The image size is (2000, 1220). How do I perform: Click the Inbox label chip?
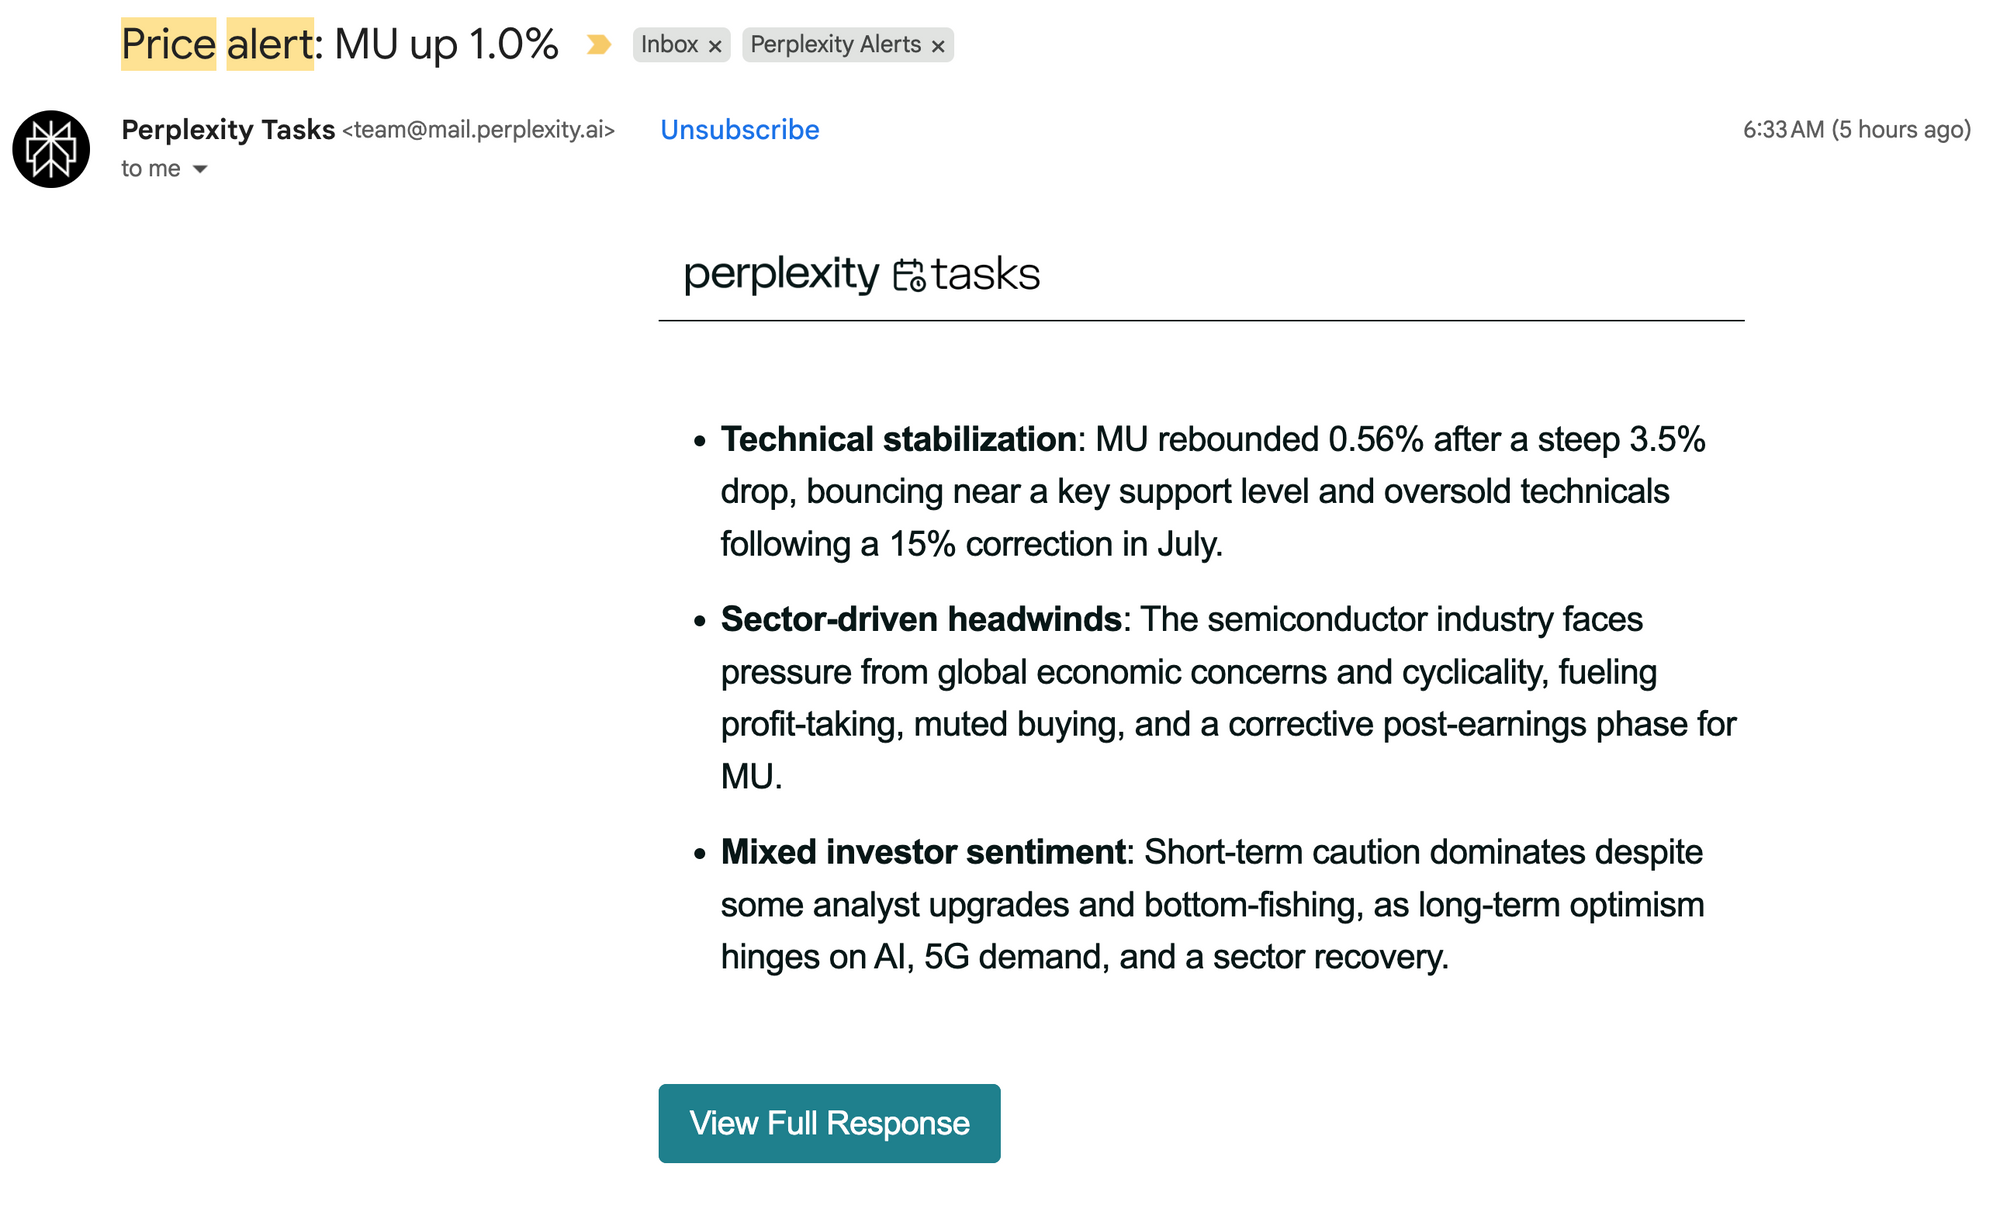669,45
